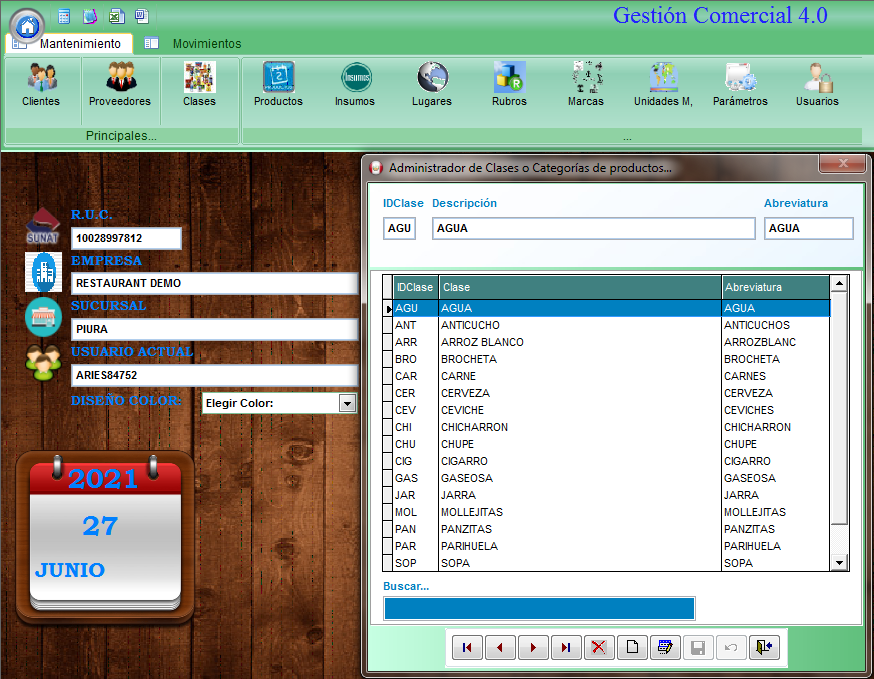The width and height of the screenshot is (874, 679).
Task: Open the calculator quick access icon
Action: (x=64, y=16)
